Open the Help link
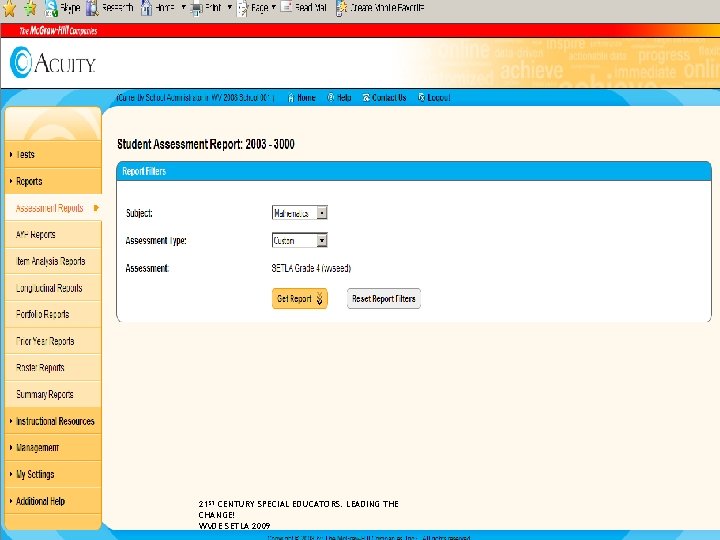 point(344,98)
